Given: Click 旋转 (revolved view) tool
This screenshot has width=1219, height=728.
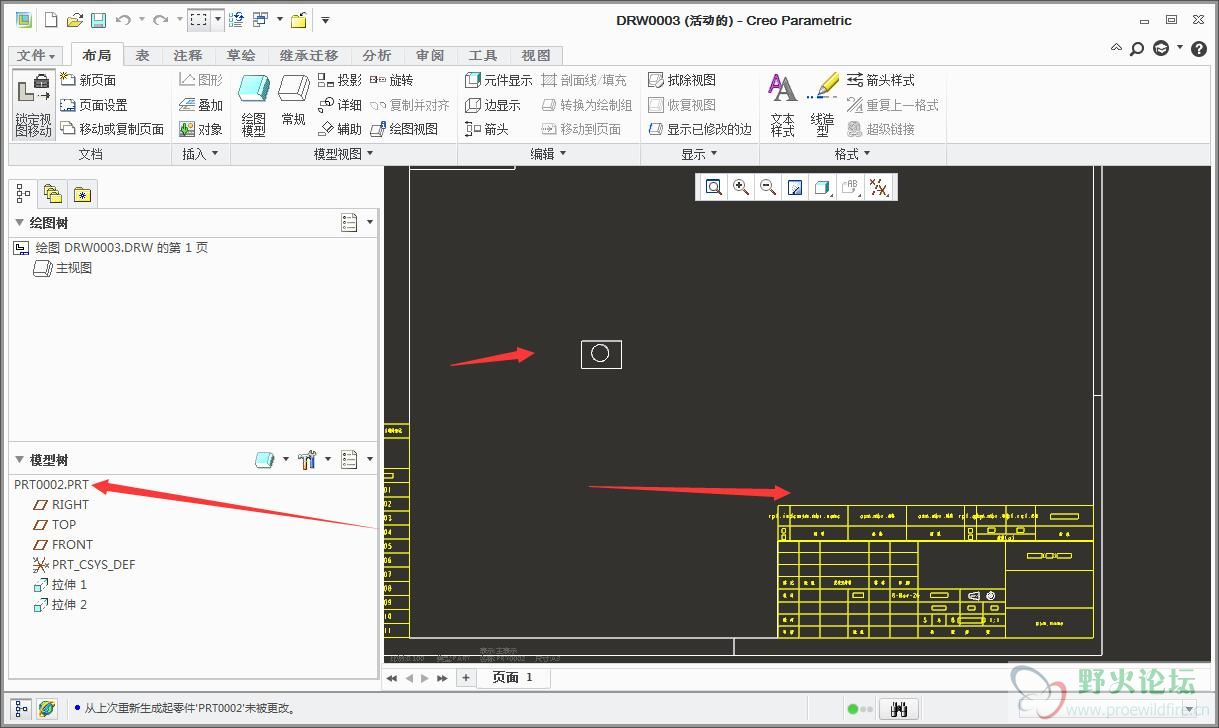Looking at the screenshot, I should tap(391, 80).
